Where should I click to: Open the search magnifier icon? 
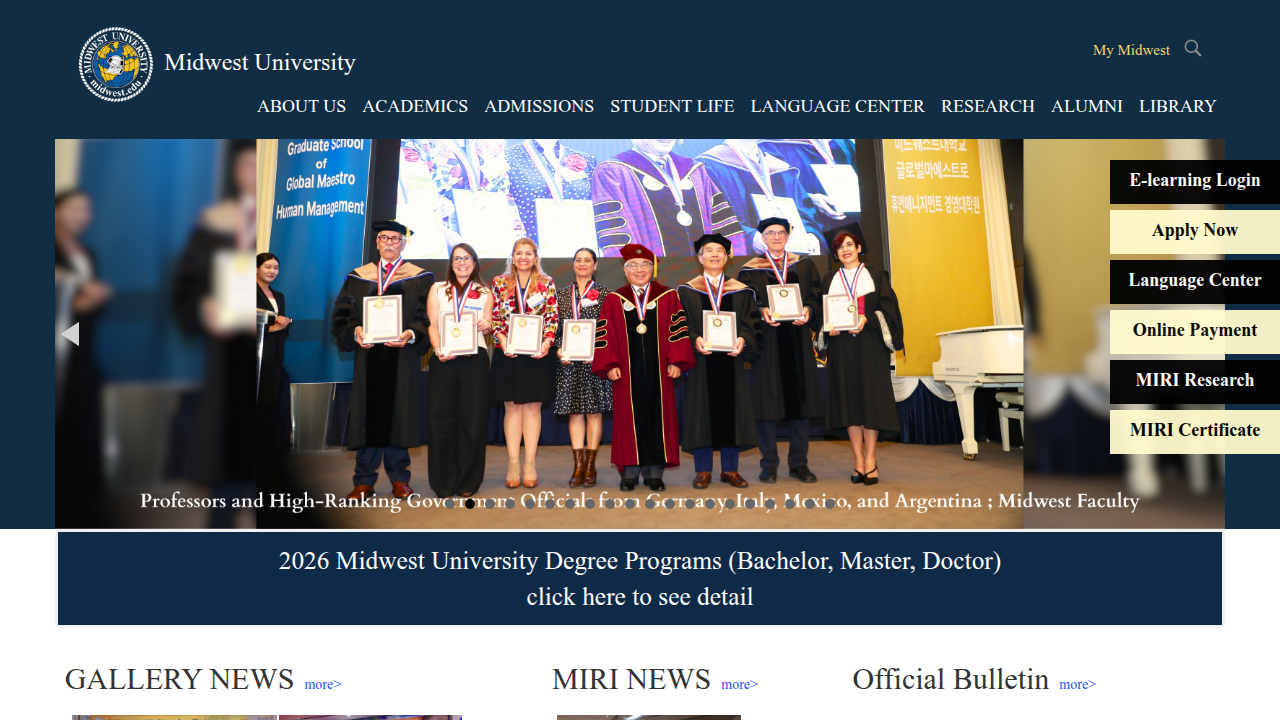pyautogui.click(x=1193, y=48)
